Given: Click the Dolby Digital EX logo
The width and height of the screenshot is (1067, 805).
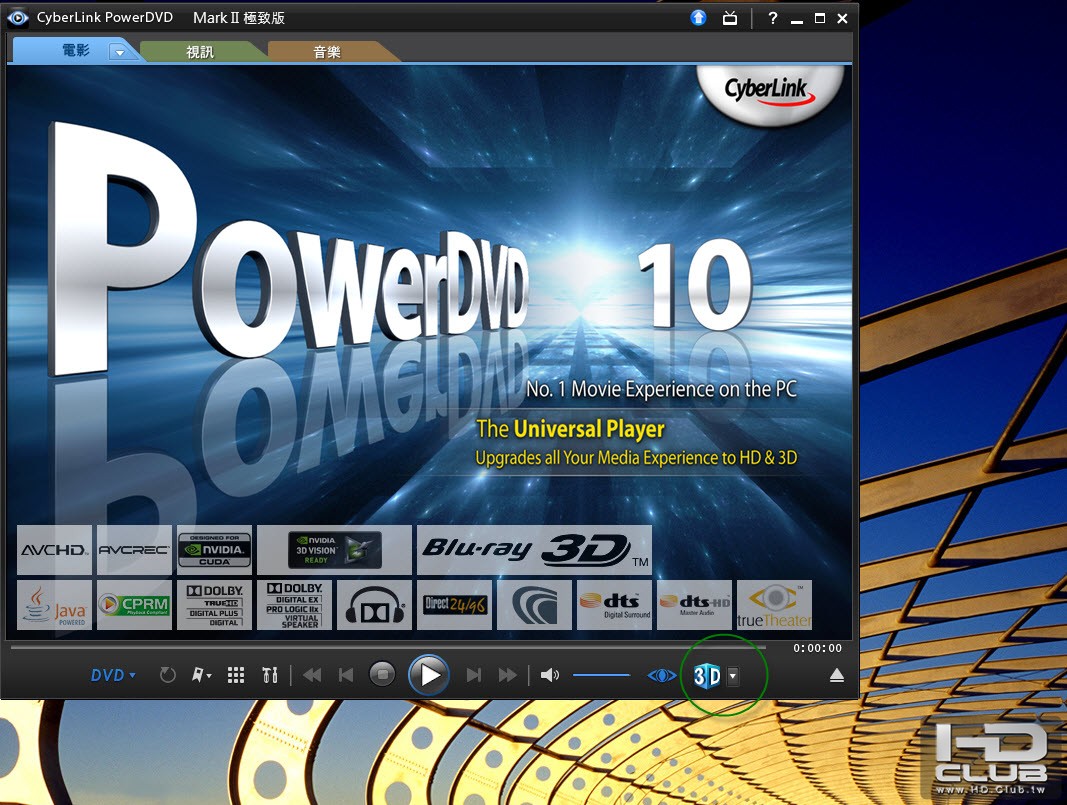Looking at the screenshot, I should pyautogui.click(x=294, y=604).
